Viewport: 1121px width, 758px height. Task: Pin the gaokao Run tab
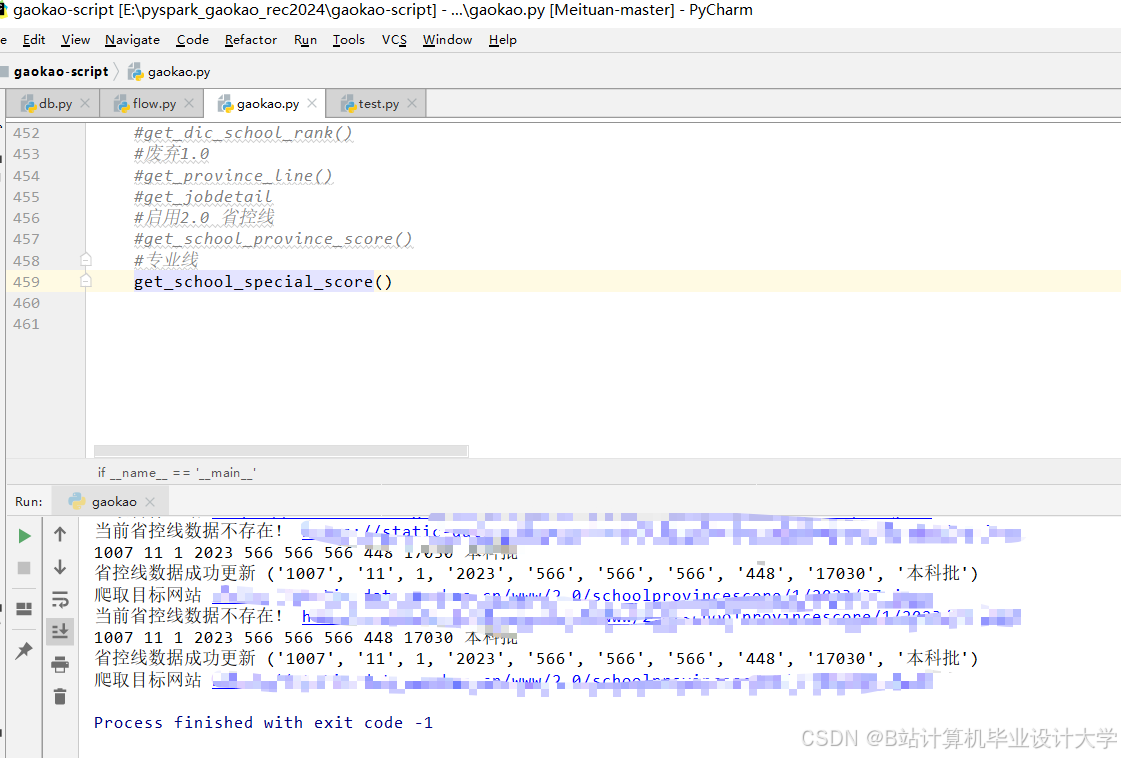25,650
